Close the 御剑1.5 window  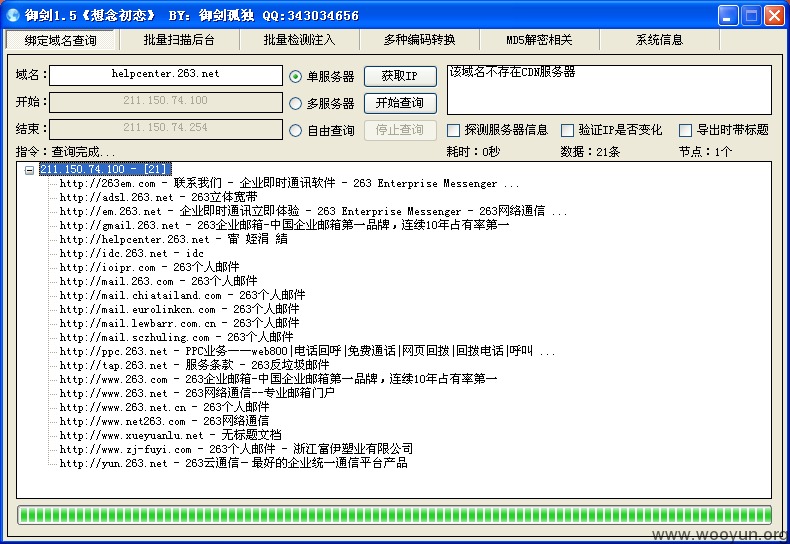pyautogui.click(x=774, y=16)
